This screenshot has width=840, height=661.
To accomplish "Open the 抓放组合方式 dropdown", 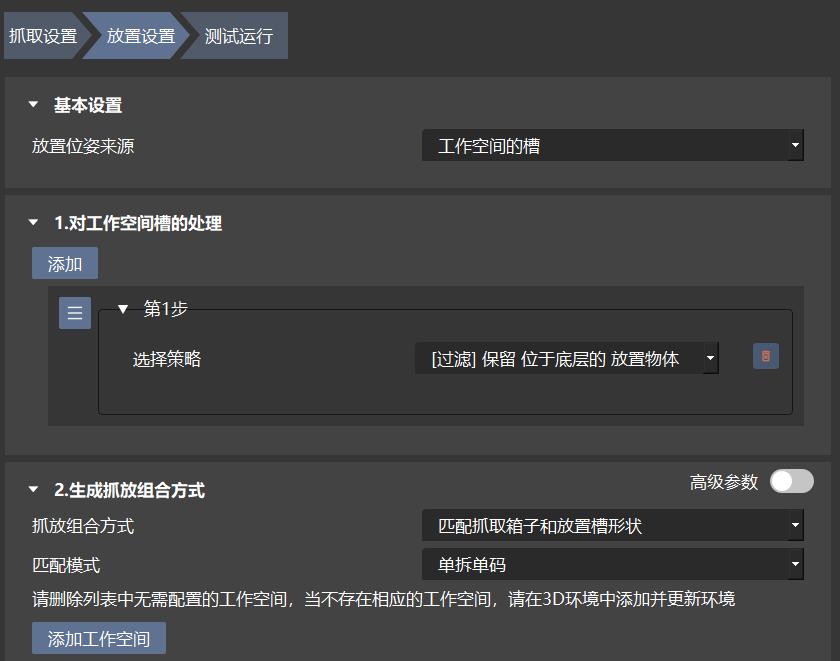I will [x=612, y=525].
